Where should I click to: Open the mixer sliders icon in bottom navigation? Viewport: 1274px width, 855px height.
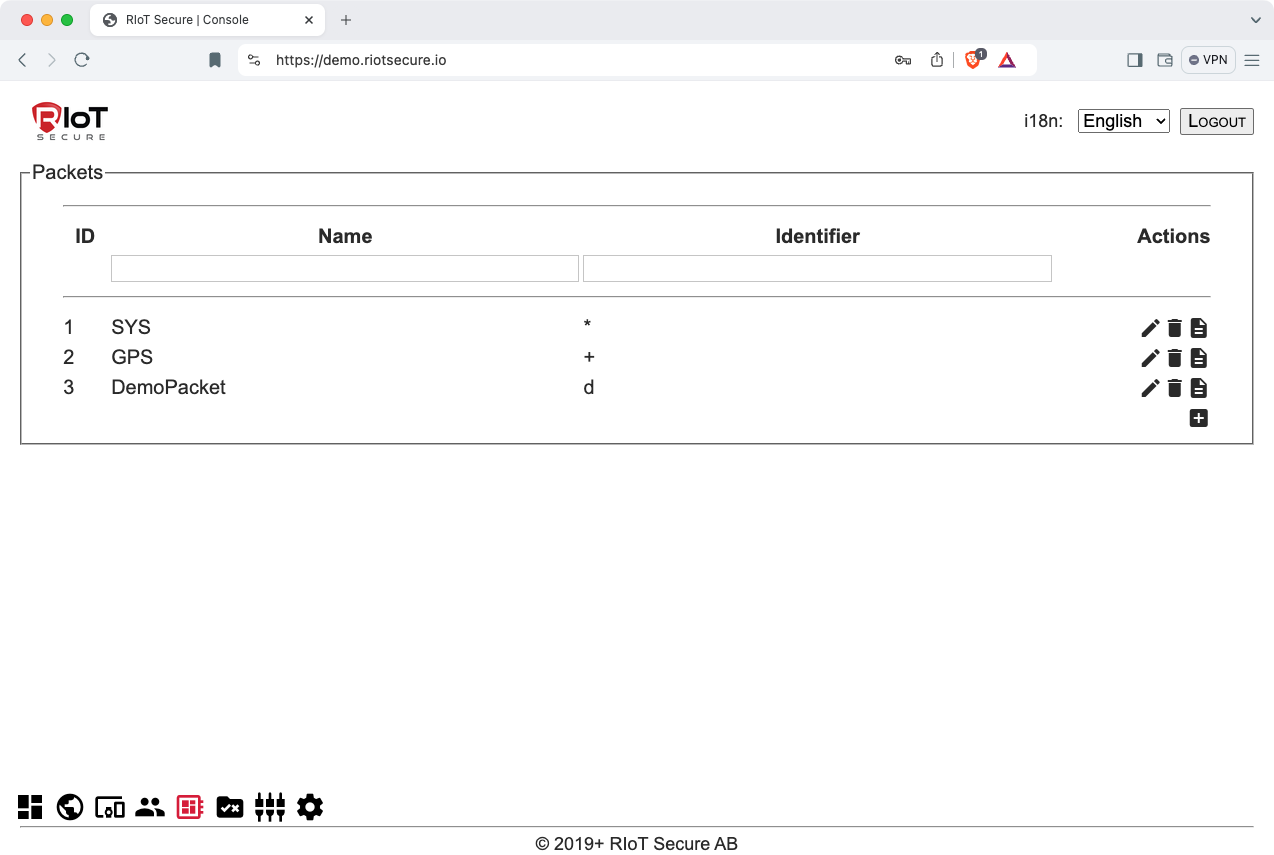point(270,807)
